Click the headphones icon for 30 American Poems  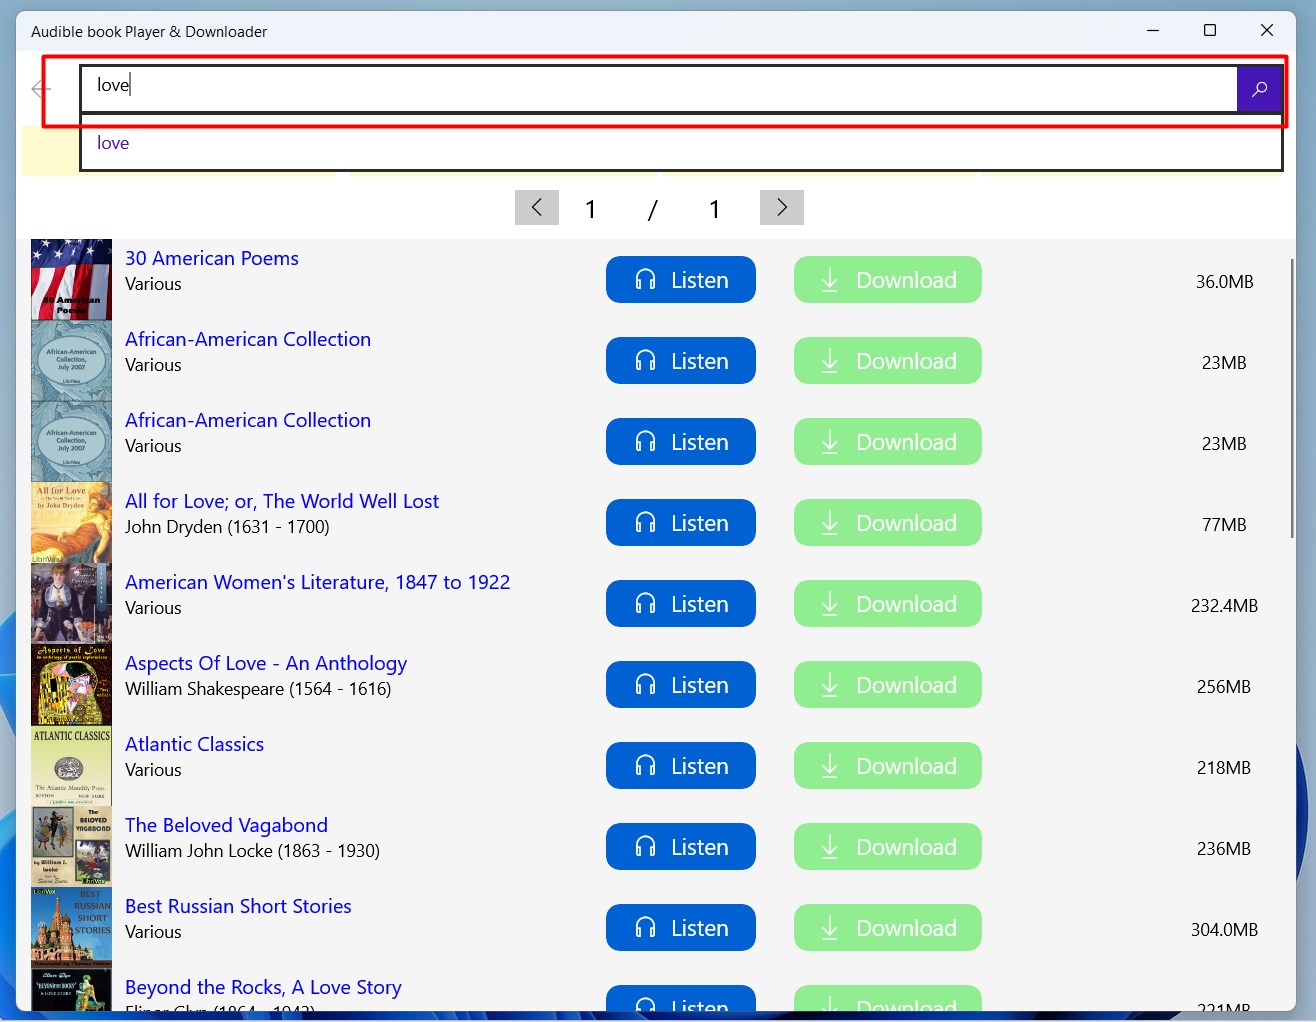click(645, 280)
